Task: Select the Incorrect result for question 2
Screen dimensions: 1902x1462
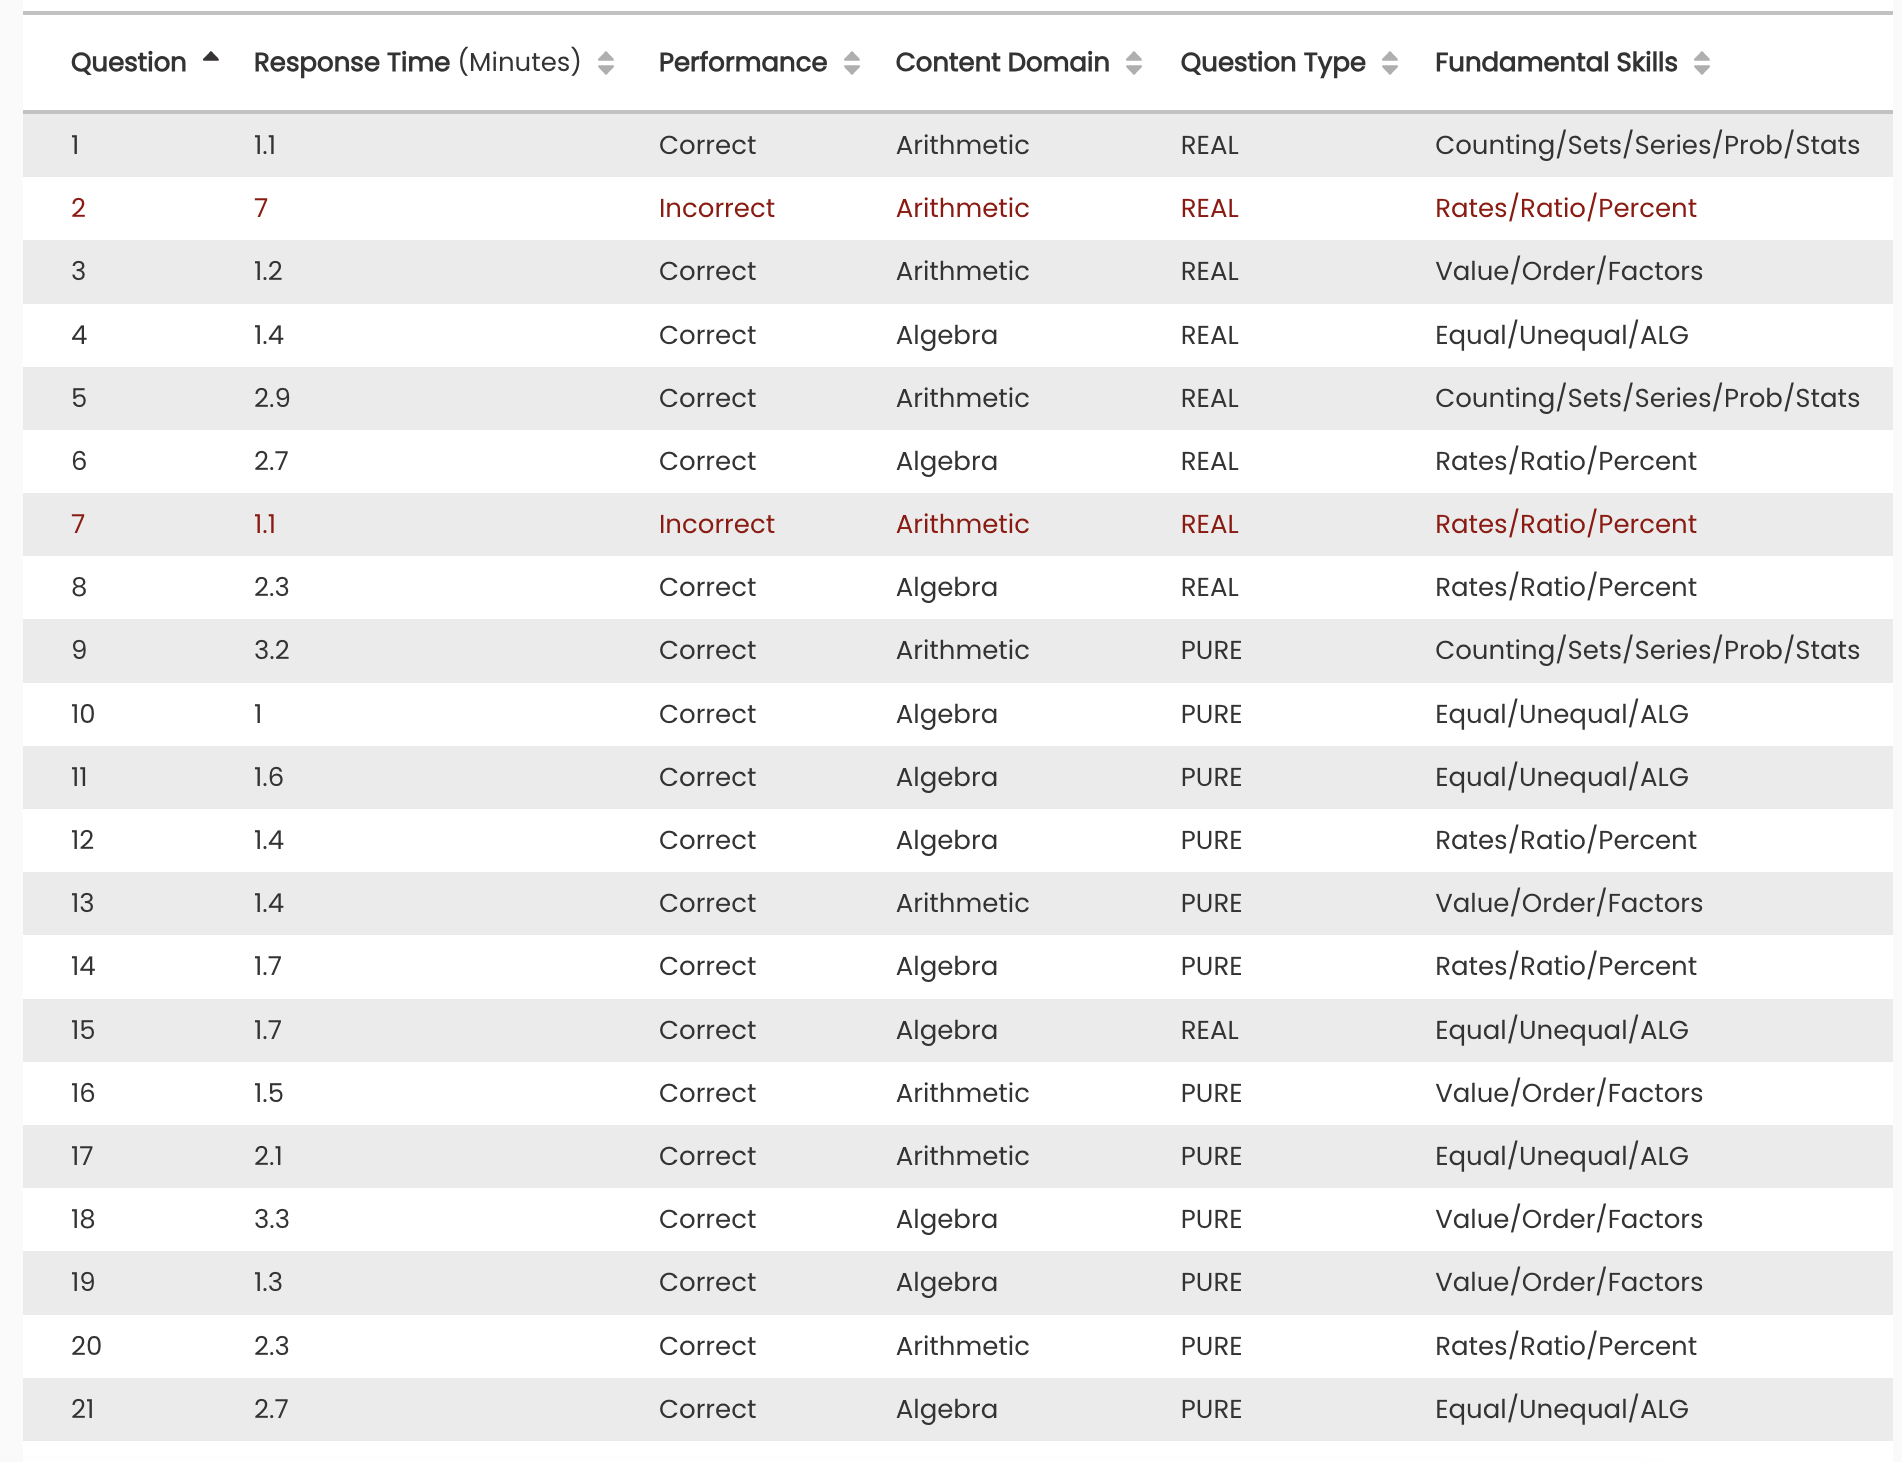Action: (716, 208)
